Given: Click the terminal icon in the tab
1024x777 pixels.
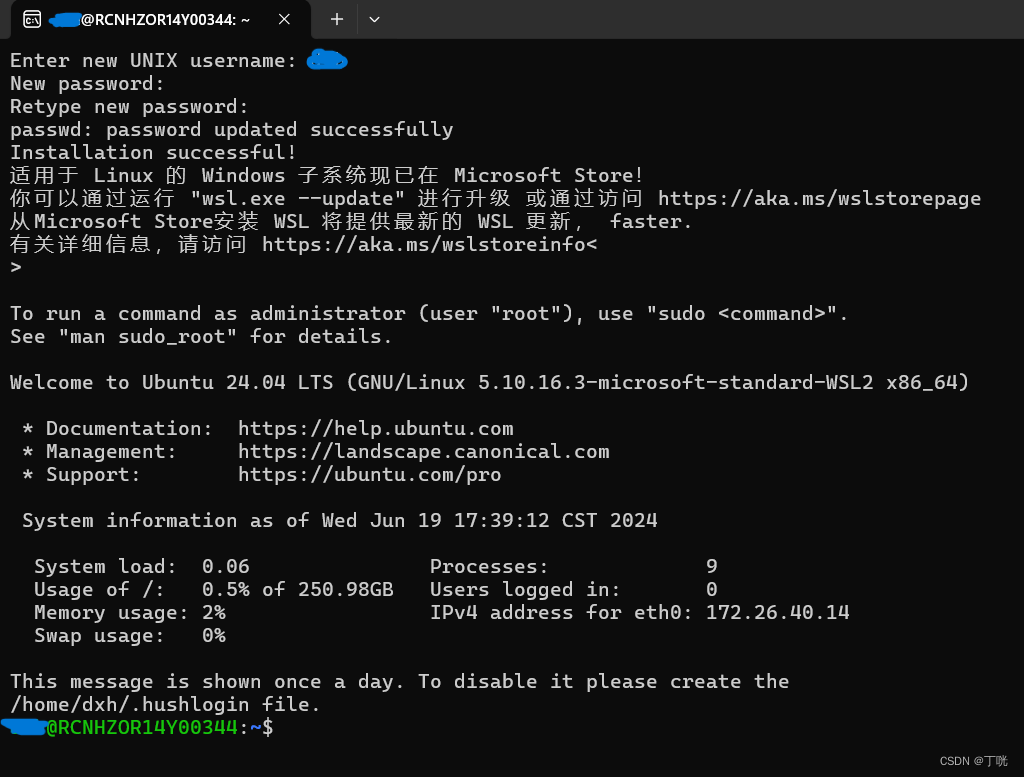Looking at the screenshot, I should tap(32, 20).
